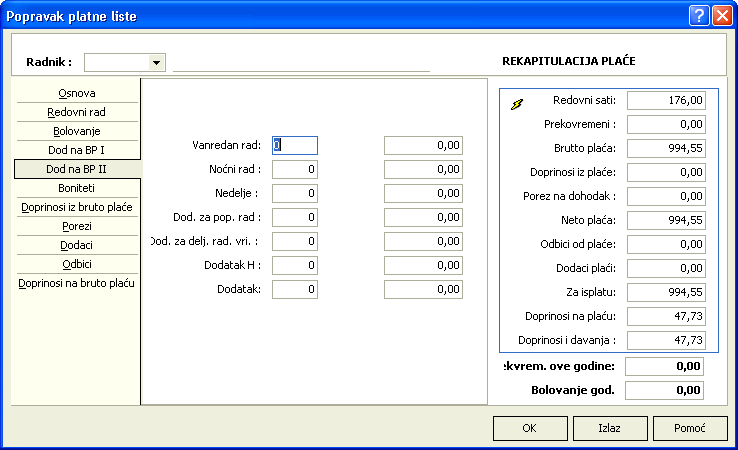
Task: Switch to the Porezi tab
Action: tap(77, 226)
